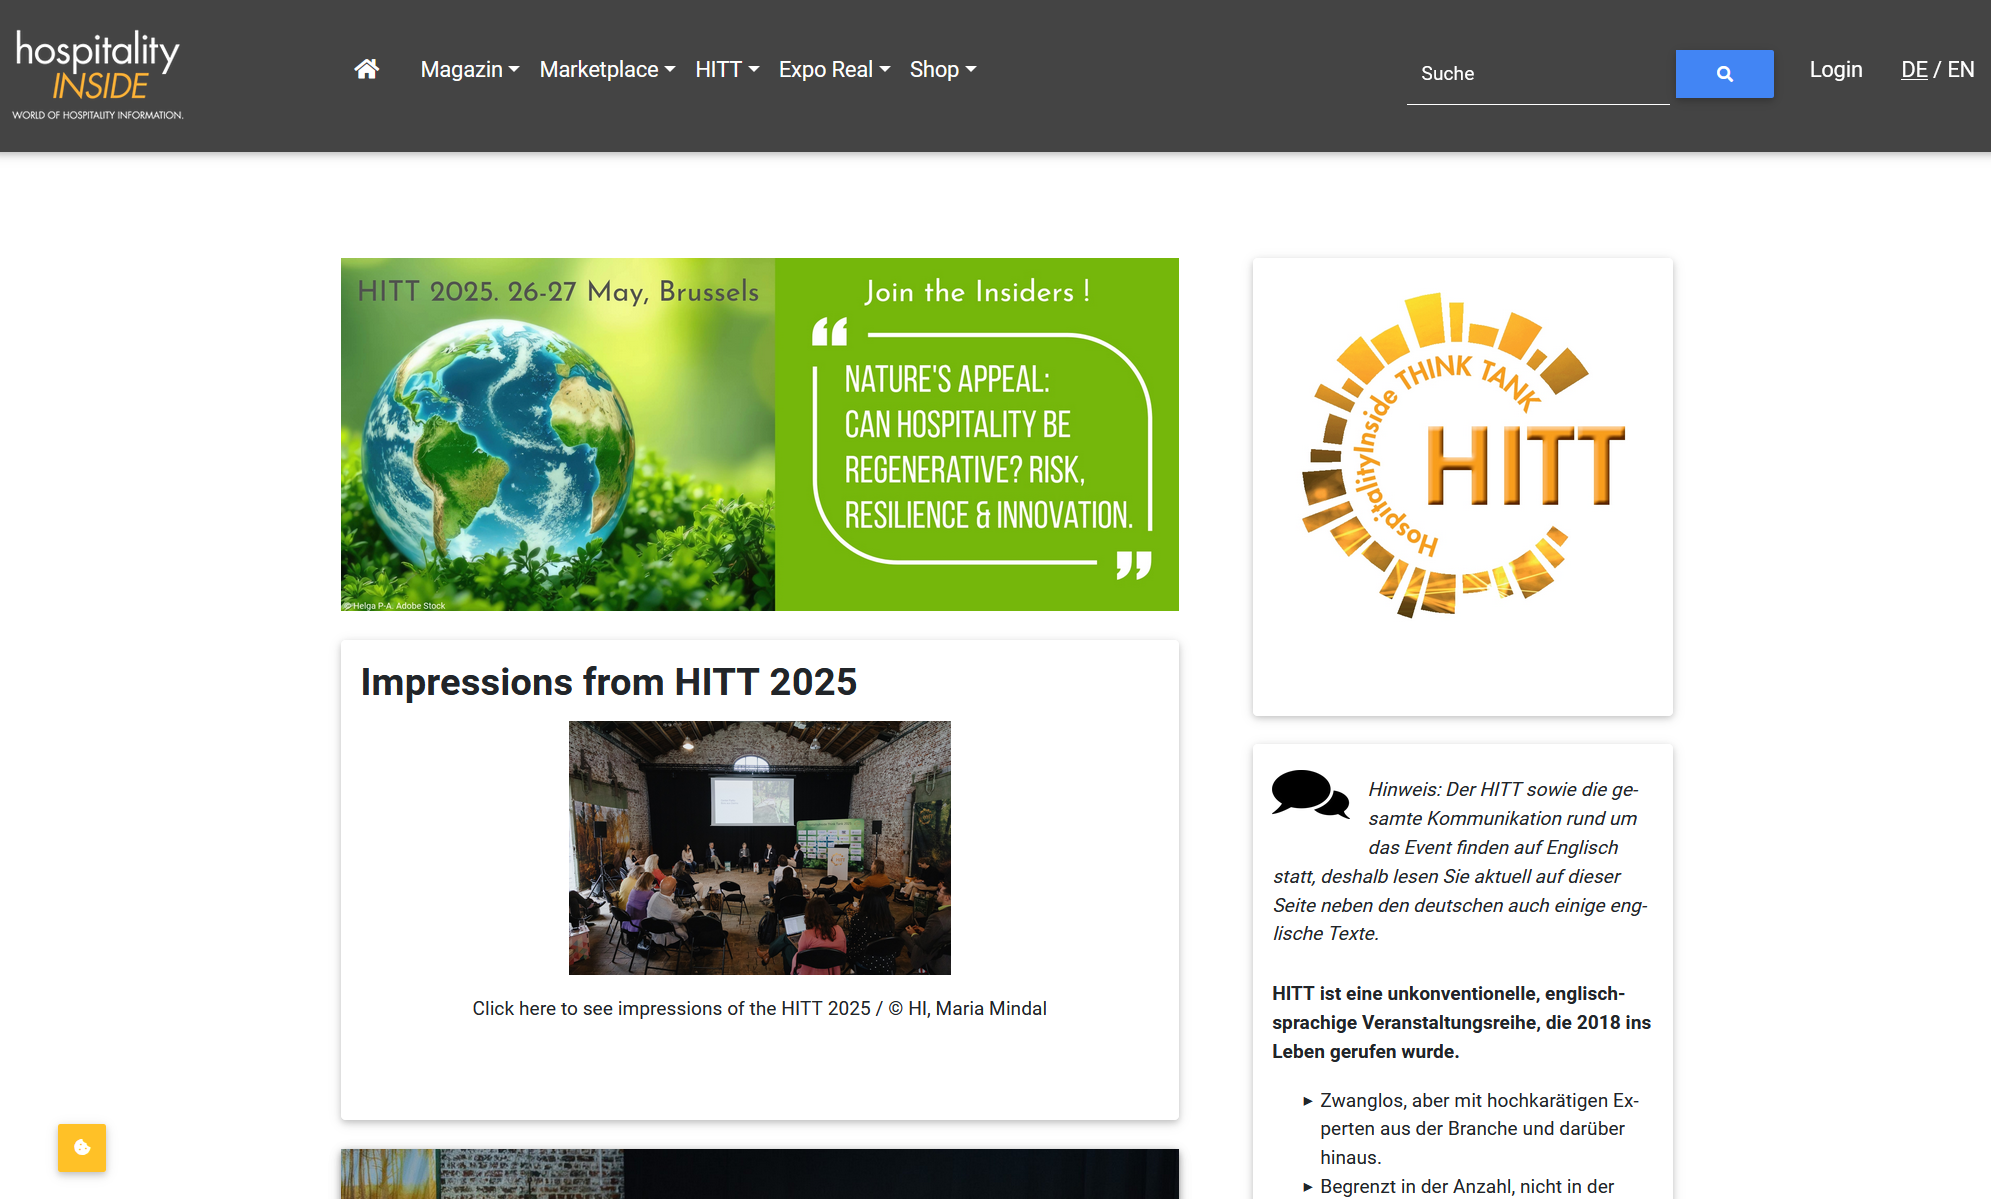Open the HITT dropdown in navbar
The width and height of the screenshot is (1991, 1199).
pyautogui.click(x=727, y=69)
